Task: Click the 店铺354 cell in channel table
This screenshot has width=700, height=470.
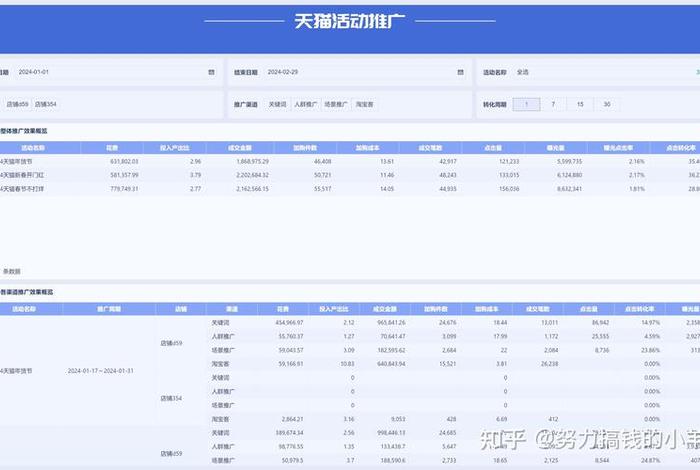Action: pyautogui.click(x=171, y=398)
